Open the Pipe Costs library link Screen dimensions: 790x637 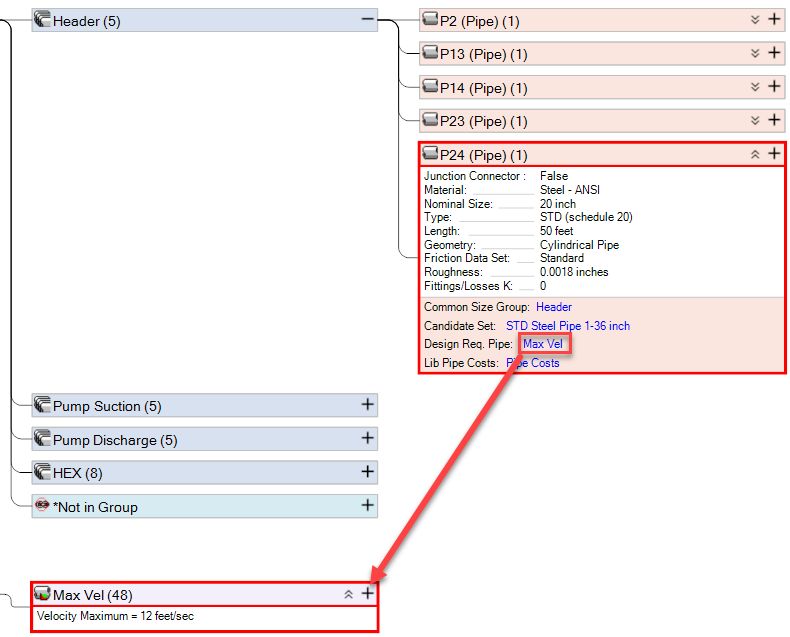533,363
